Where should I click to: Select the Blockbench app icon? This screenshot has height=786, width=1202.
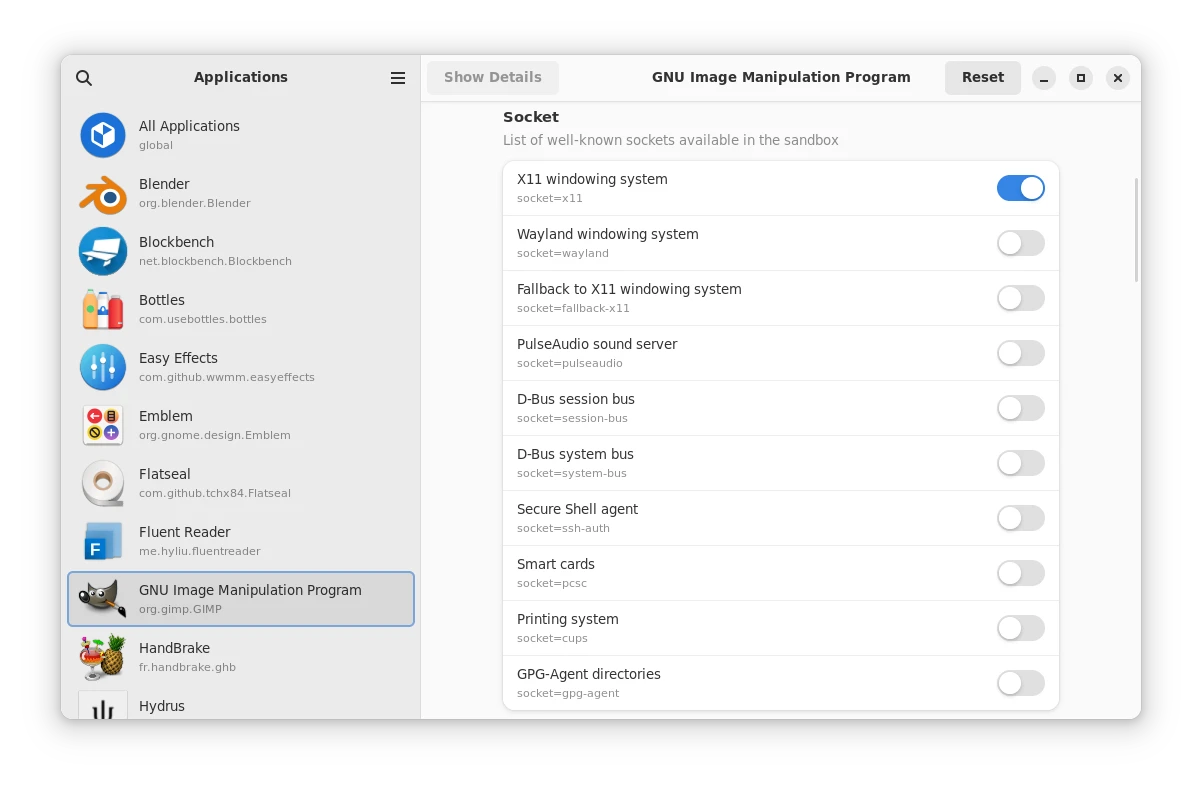point(103,252)
